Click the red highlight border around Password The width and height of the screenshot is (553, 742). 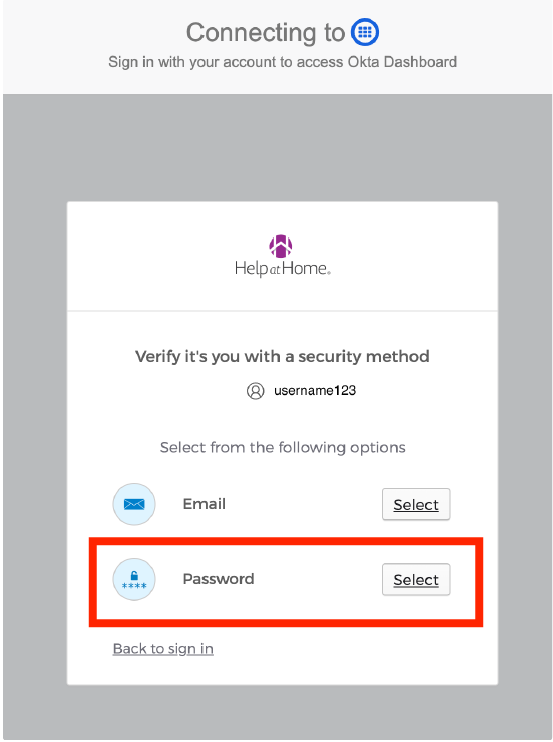pos(286,541)
